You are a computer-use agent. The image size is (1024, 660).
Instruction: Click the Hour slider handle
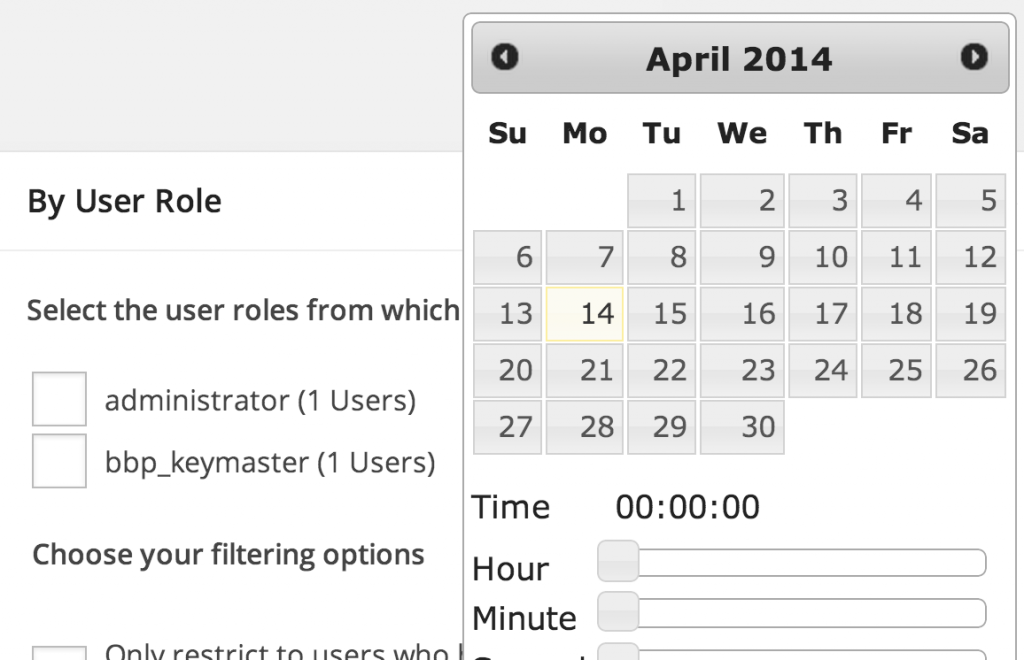click(617, 562)
